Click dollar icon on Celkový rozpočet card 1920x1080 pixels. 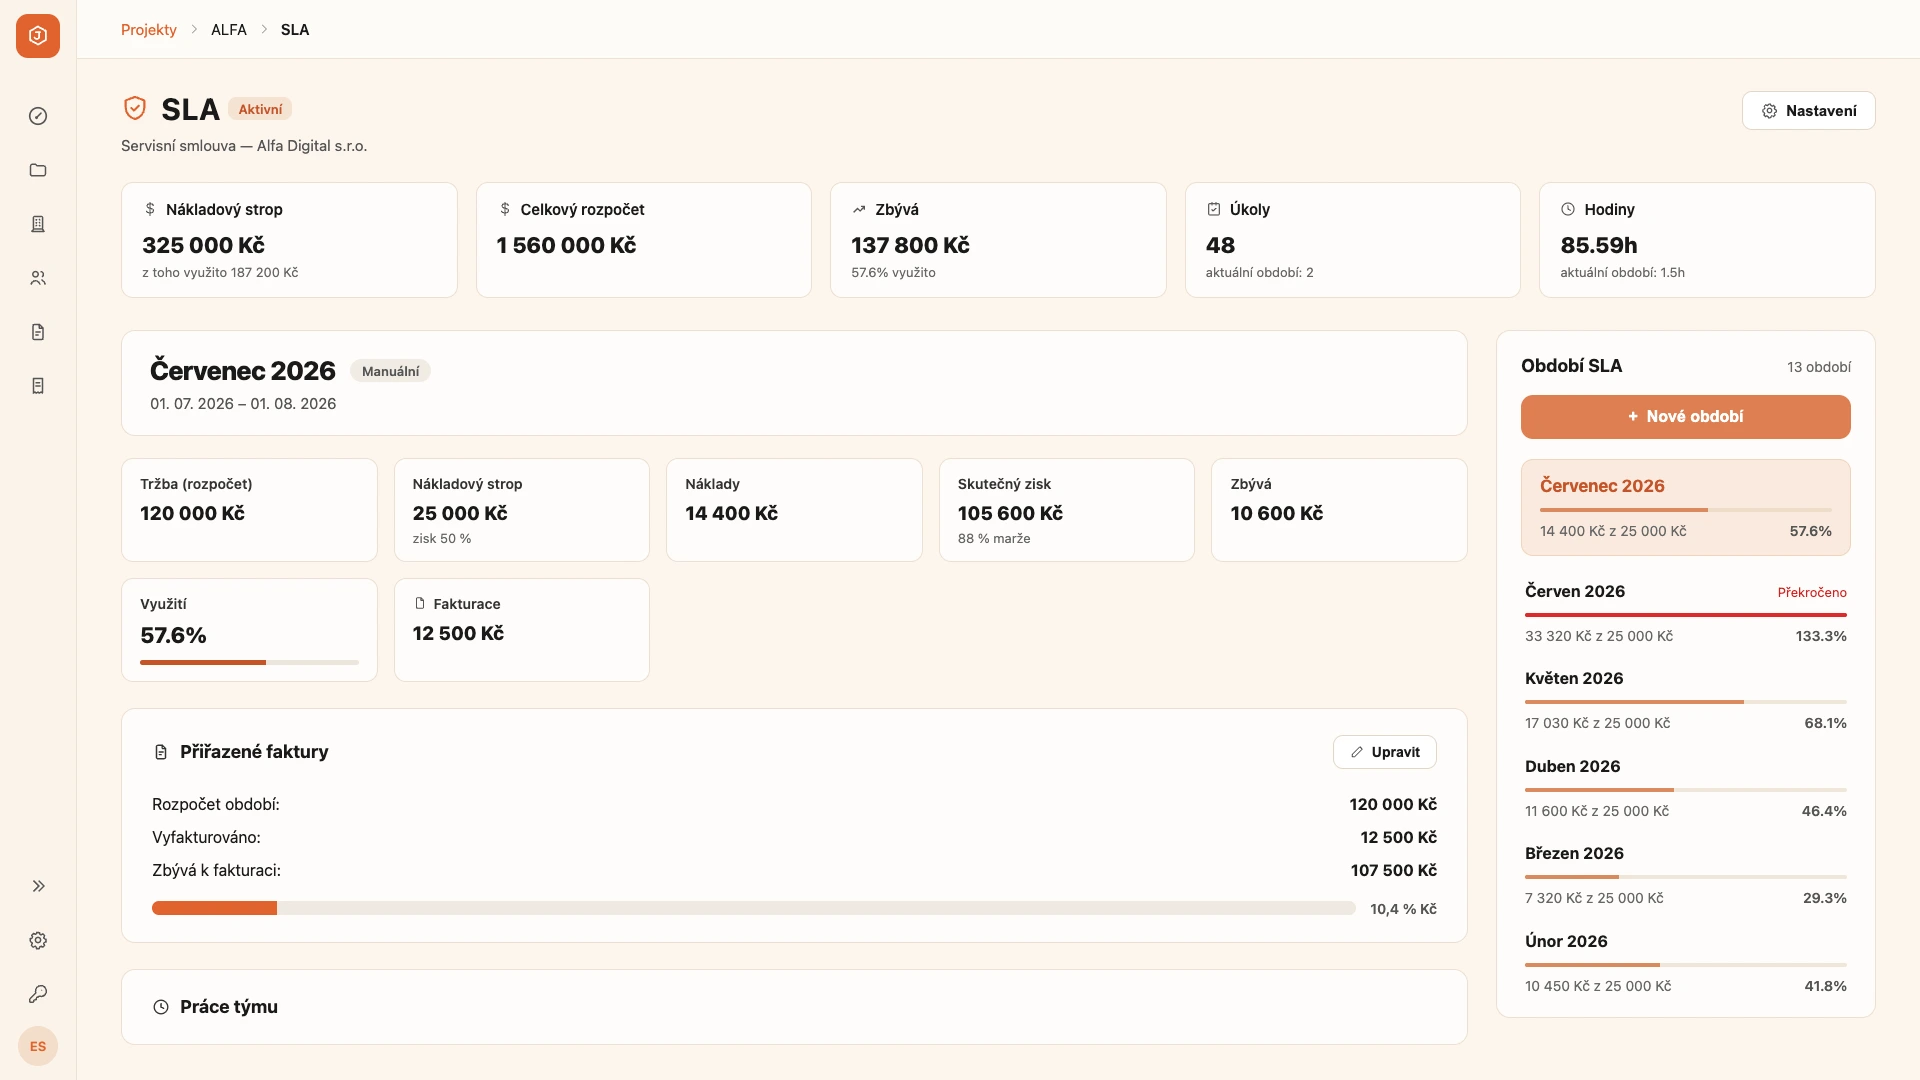point(505,209)
